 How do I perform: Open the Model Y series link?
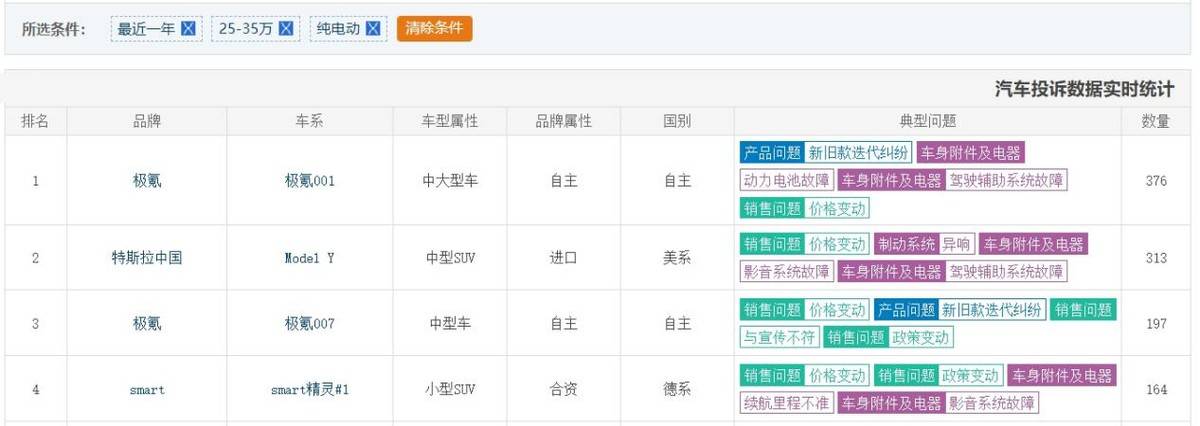click(310, 257)
